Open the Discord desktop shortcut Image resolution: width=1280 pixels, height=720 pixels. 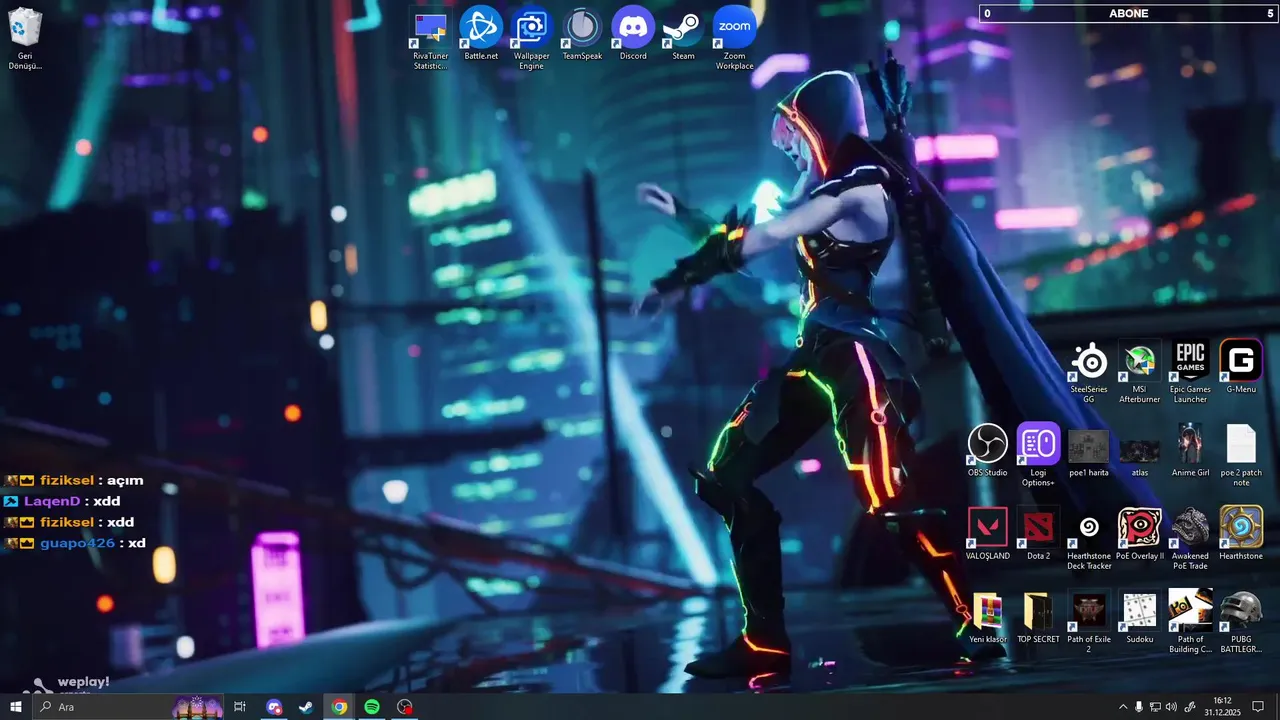coord(633,35)
